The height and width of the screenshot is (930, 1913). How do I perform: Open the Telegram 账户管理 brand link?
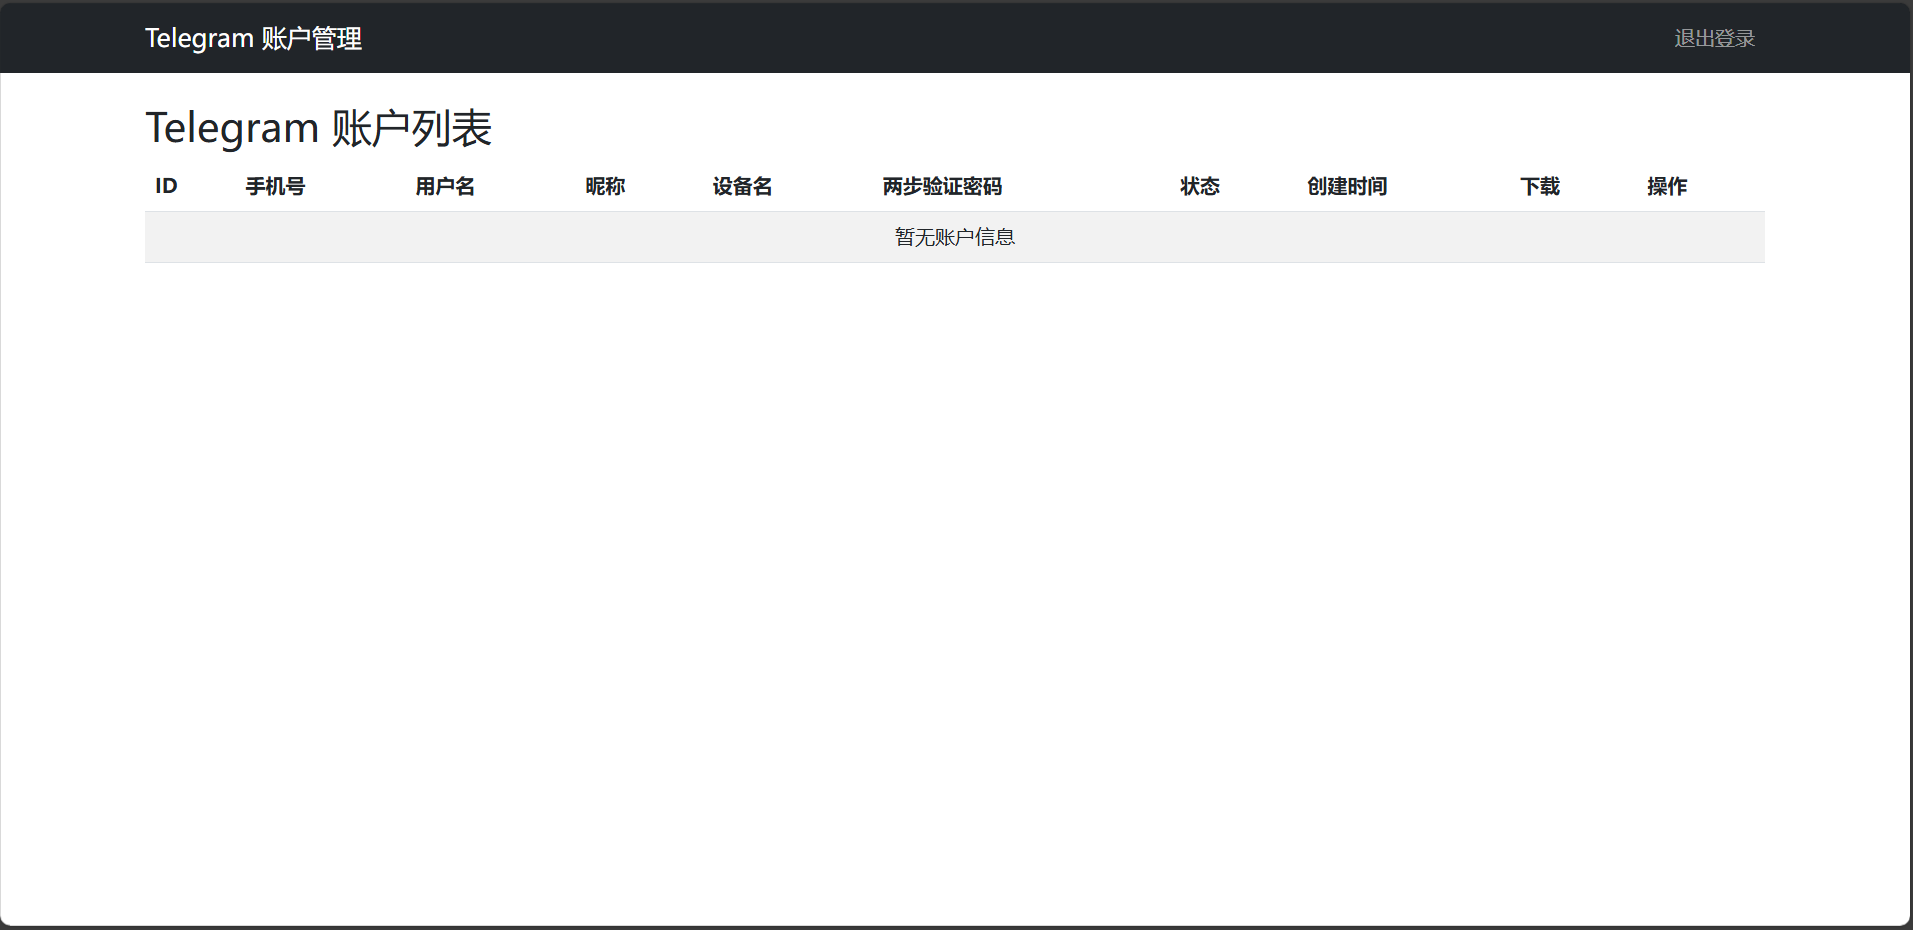[x=253, y=38]
